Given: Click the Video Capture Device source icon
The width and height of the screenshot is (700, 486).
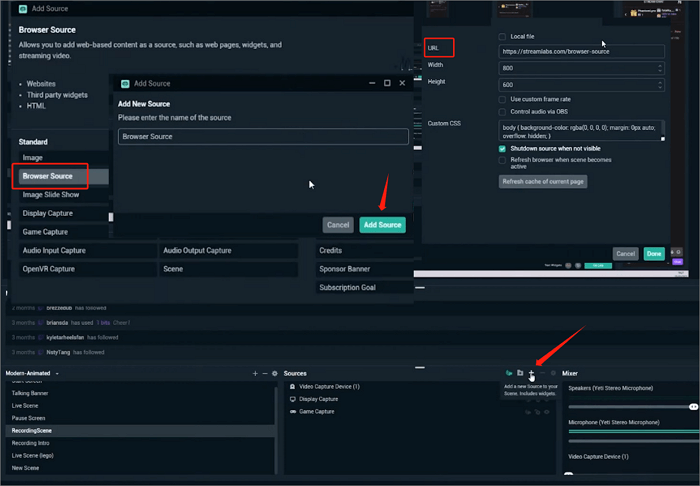Looking at the screenshot, I should coord(291,386).
